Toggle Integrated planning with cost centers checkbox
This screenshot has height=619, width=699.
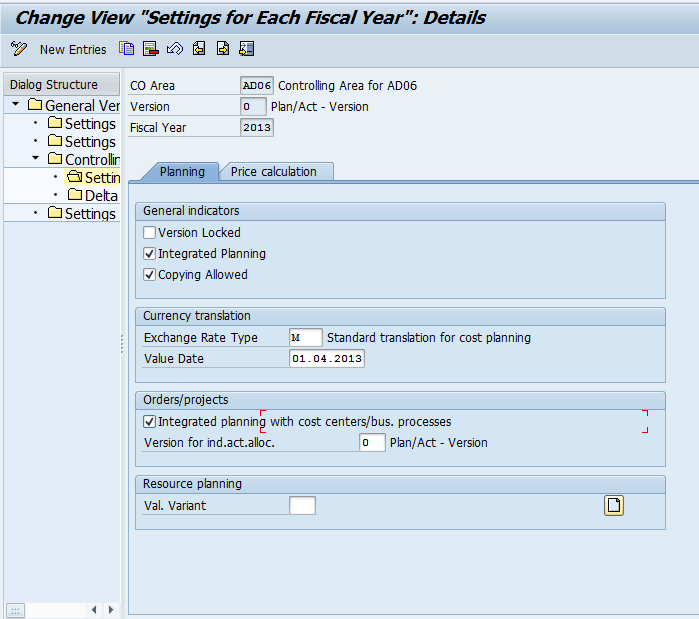(149, 422)
